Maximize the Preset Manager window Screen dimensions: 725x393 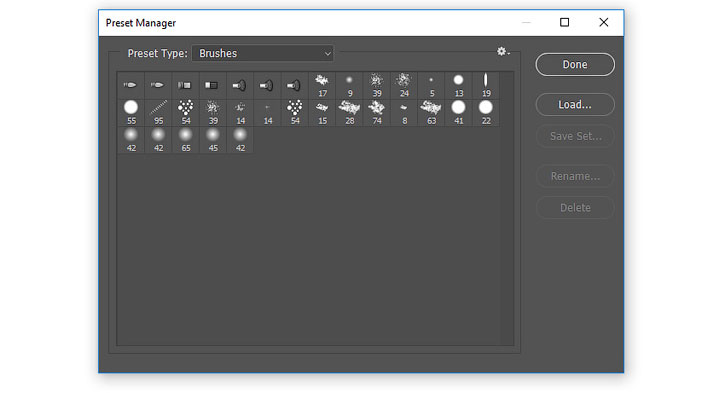tap(564, 22)
